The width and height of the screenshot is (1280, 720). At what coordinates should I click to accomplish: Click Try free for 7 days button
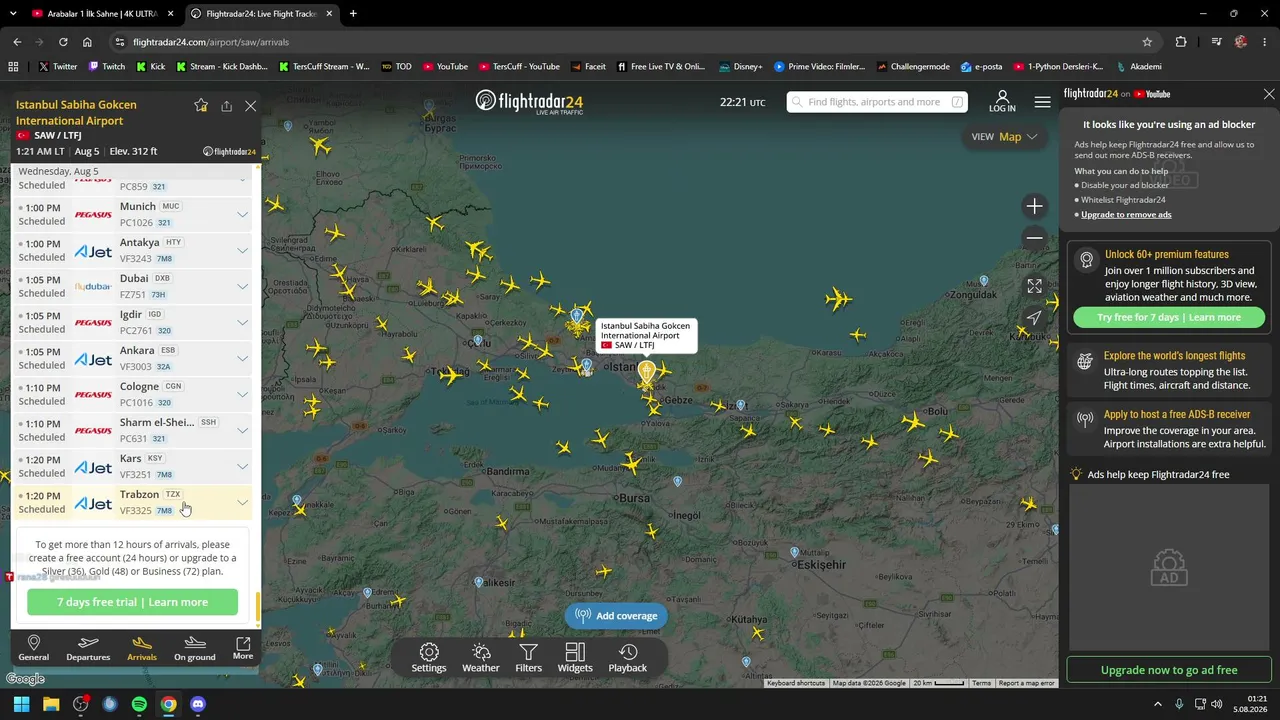[1169, 317]
